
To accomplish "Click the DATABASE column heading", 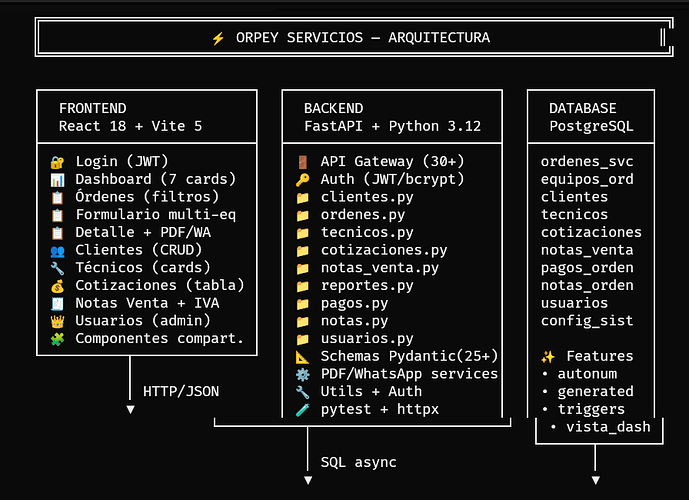I will click(x=583, y=108).
